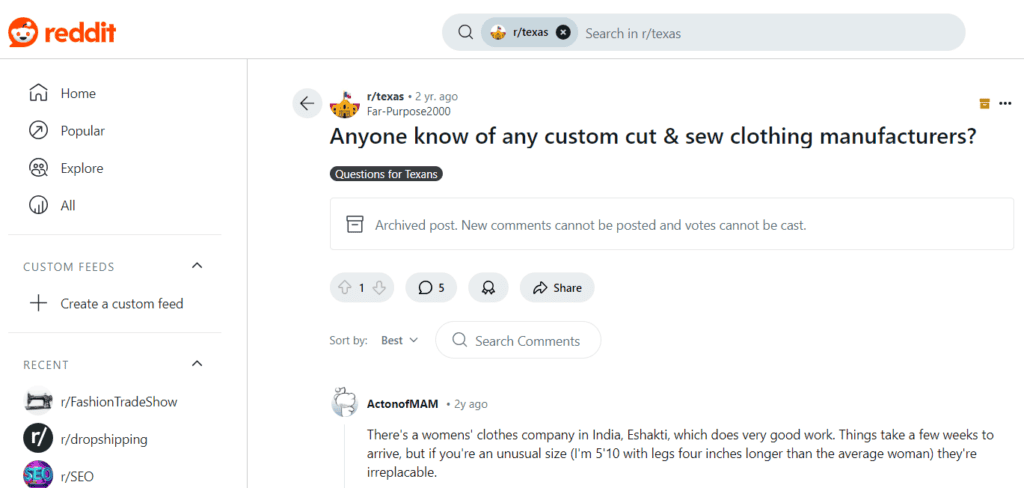
Task: Collapse the Custom Feeds section
Action: pos(197,266)
